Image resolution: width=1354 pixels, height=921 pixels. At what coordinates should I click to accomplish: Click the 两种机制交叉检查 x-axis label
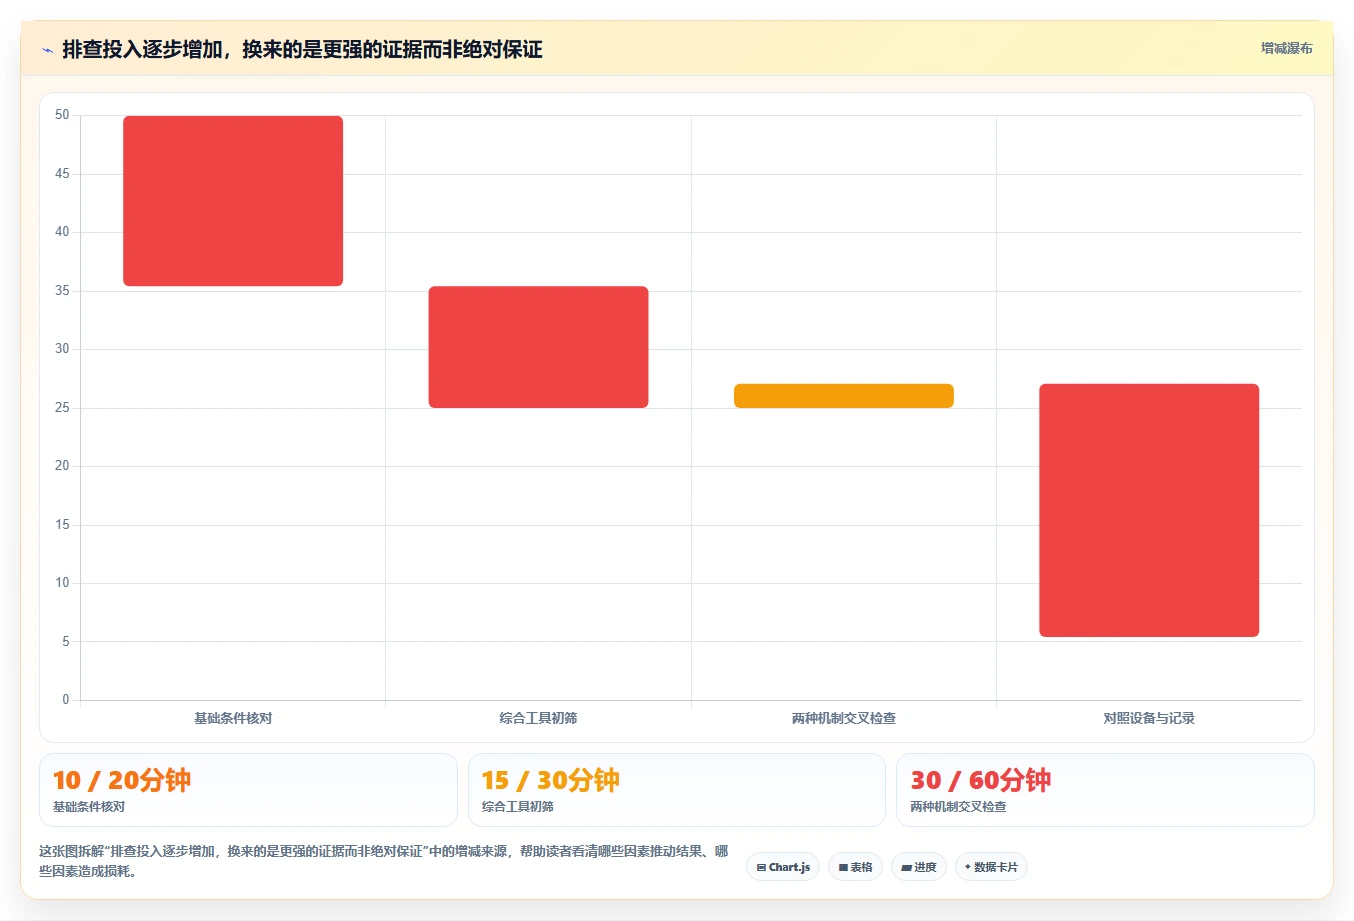844,718
